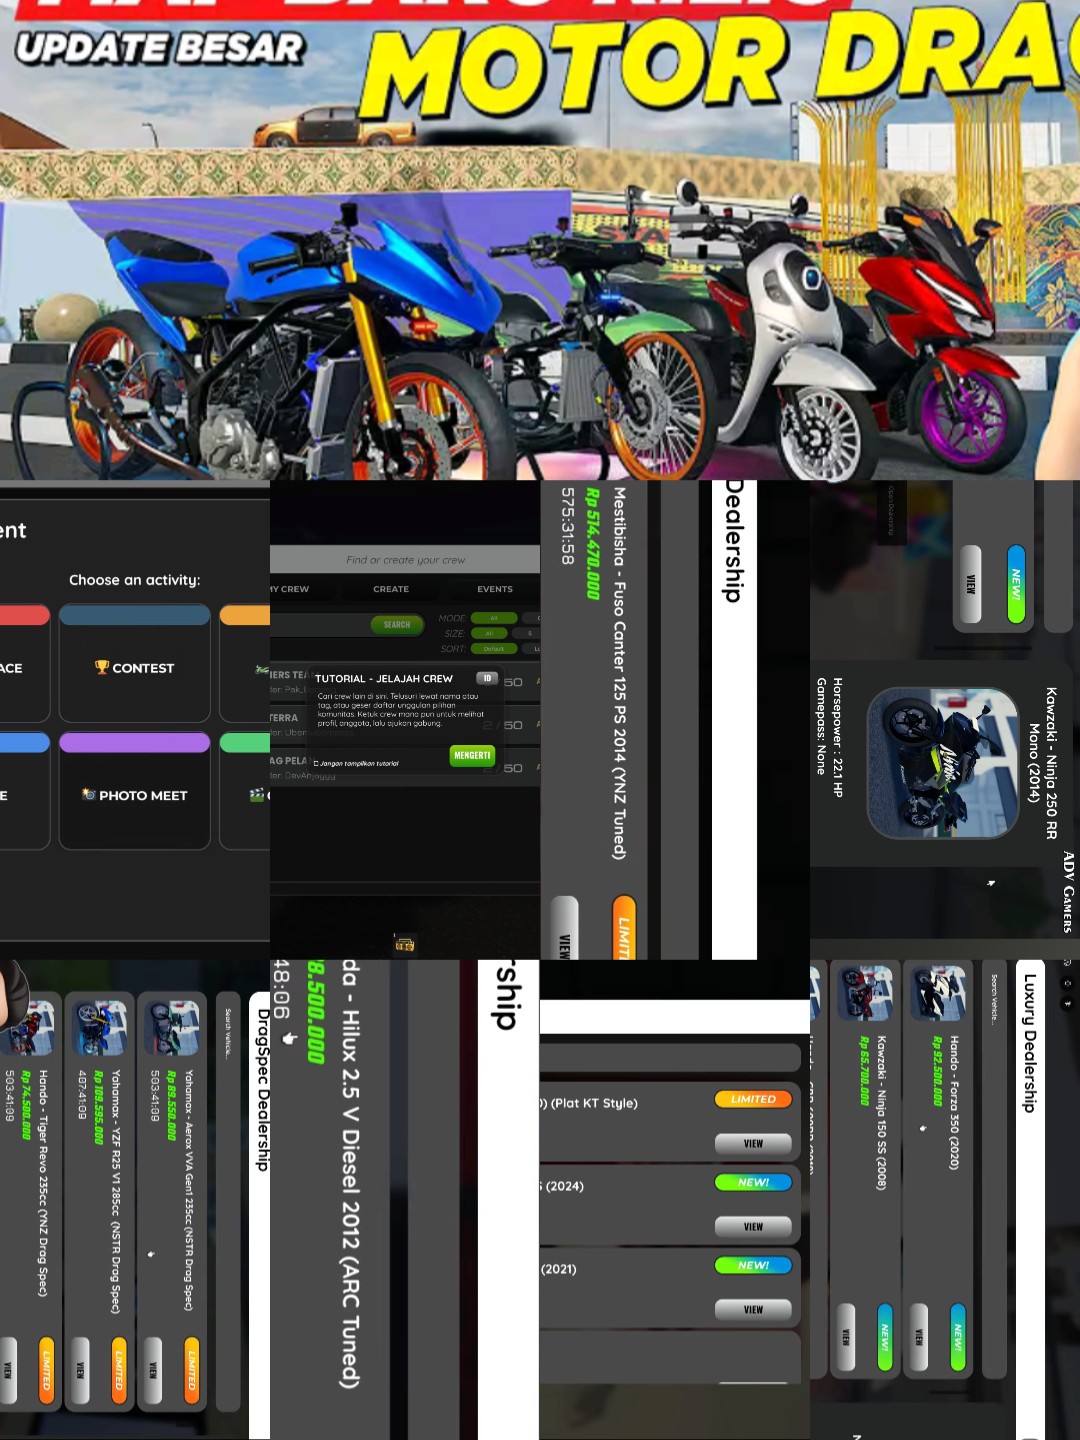Click the 'DragSpec Dealership' header

pos(263,1089)
